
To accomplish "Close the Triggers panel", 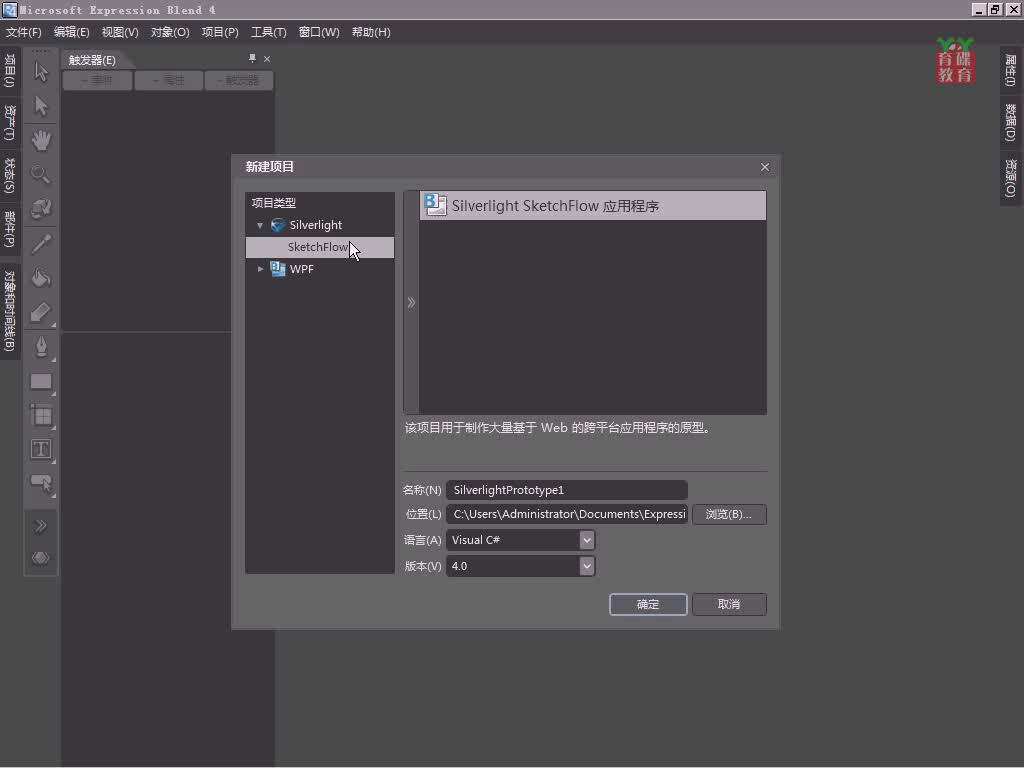I will (267, 59).
